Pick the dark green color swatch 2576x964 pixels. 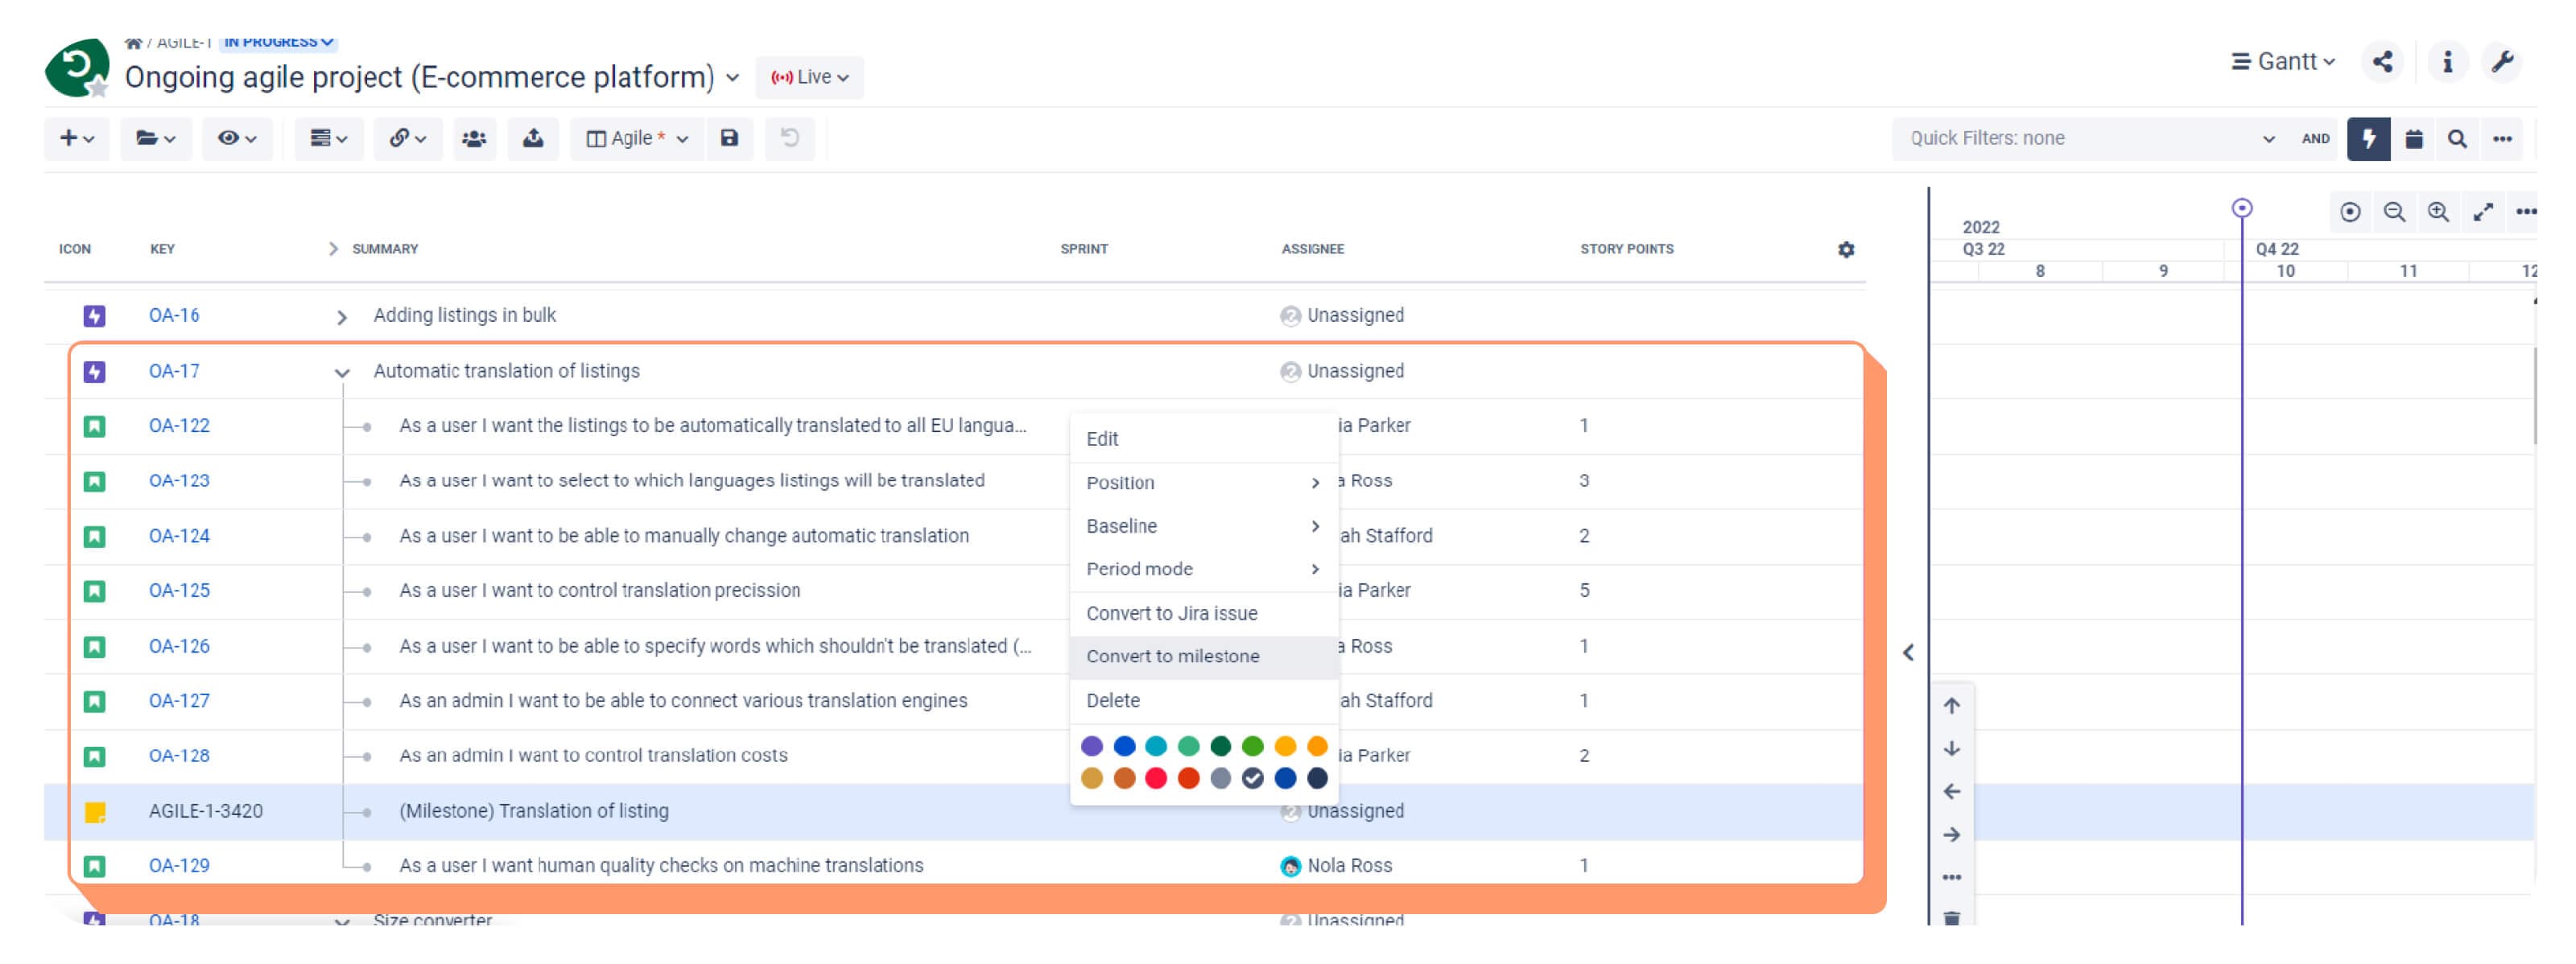(x=1220, y=746)
